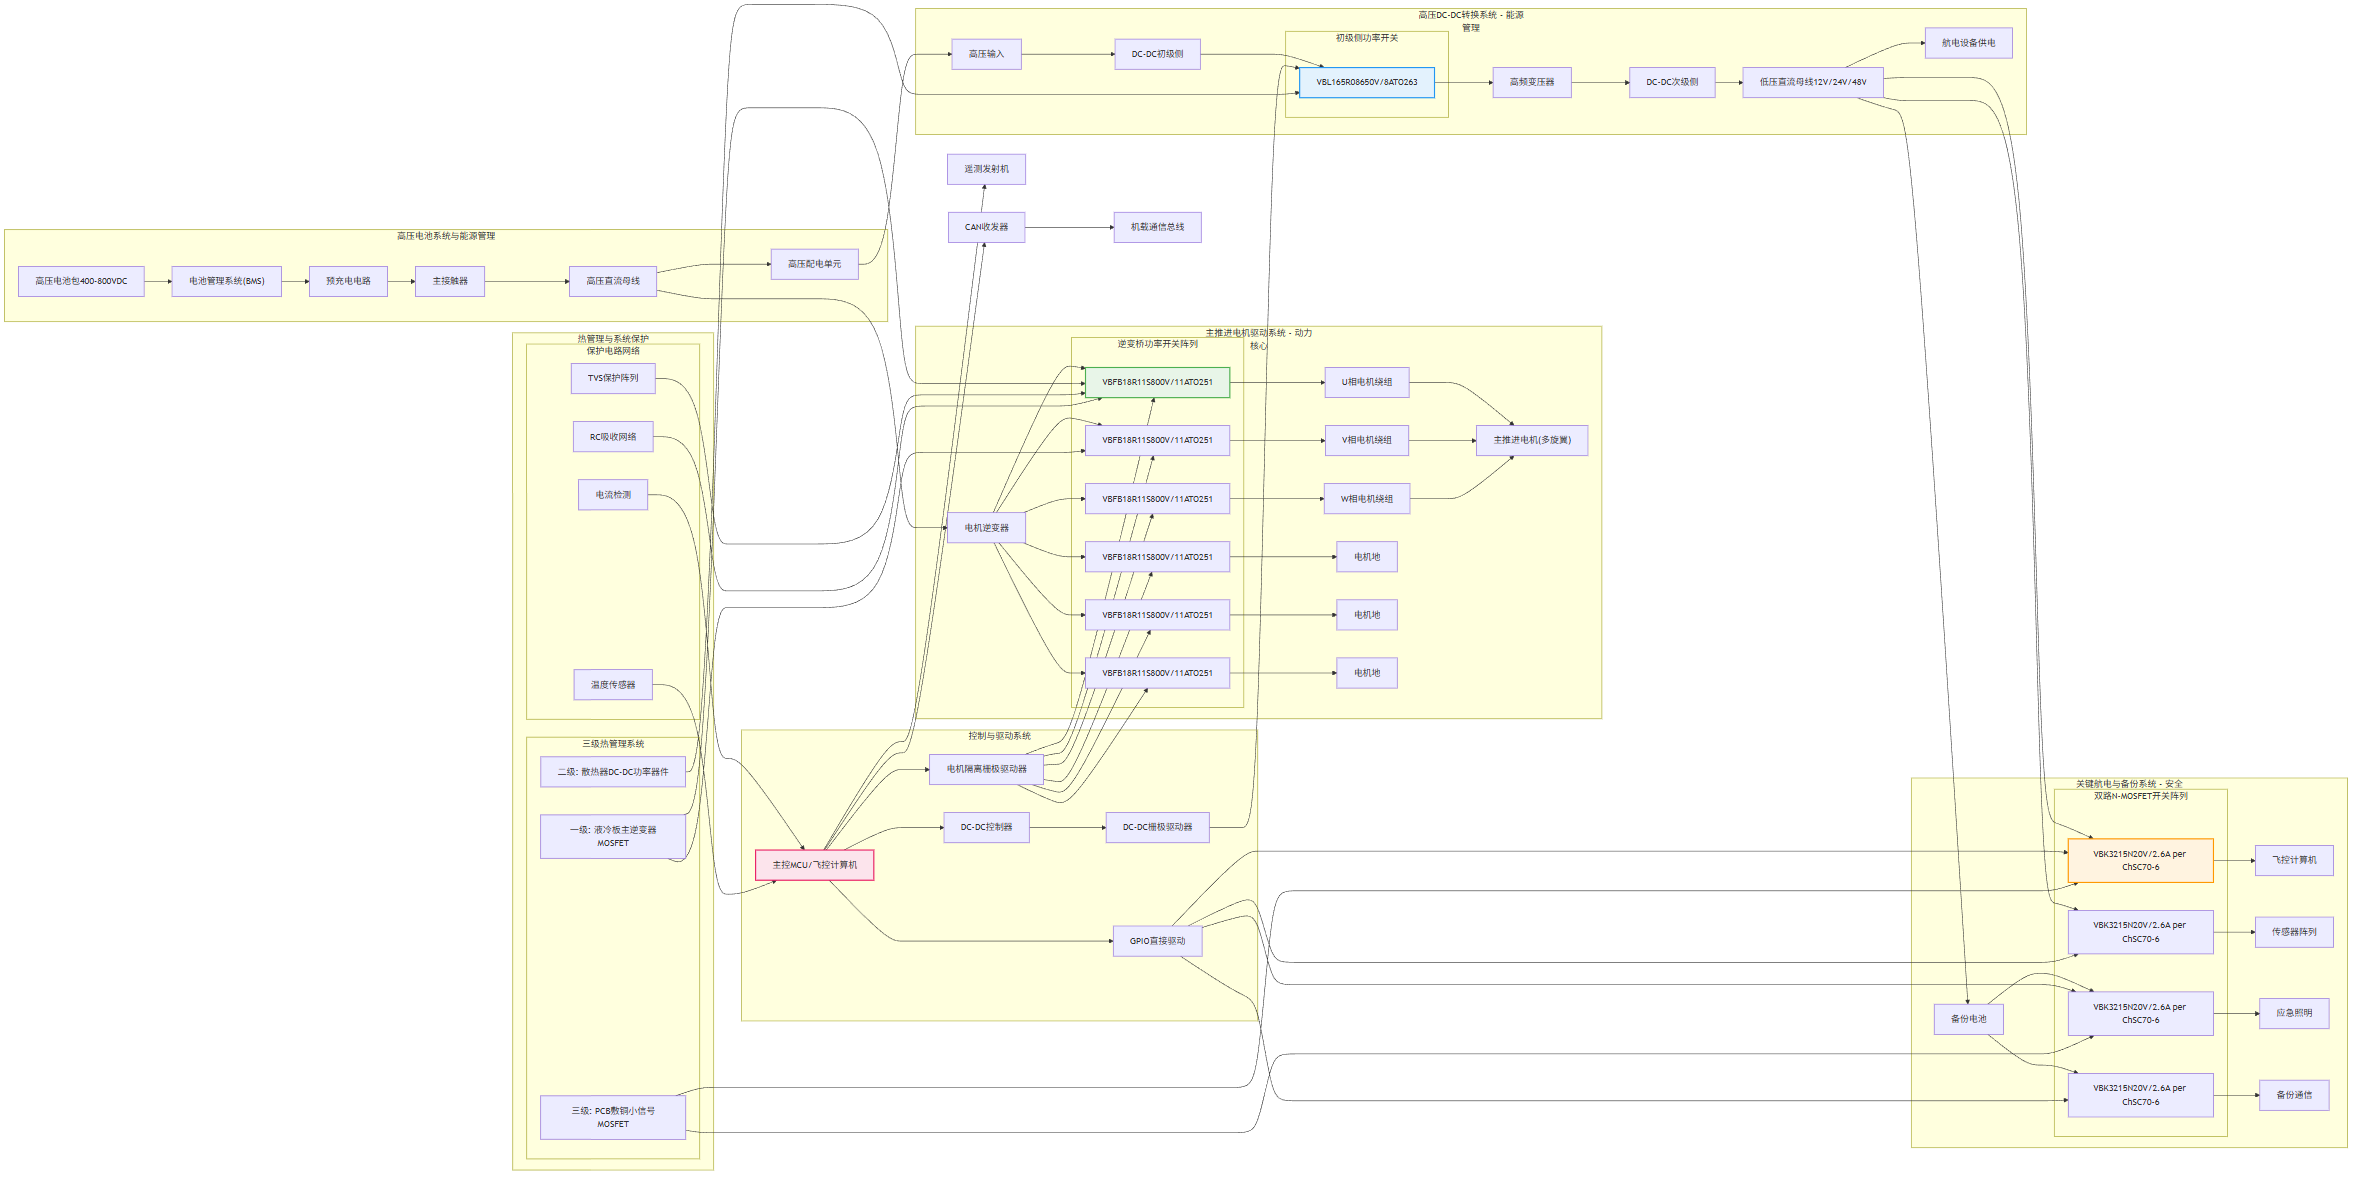Select the 电机逆变器 node
The image size is (2368, 1184).
(x=986, y=528)
